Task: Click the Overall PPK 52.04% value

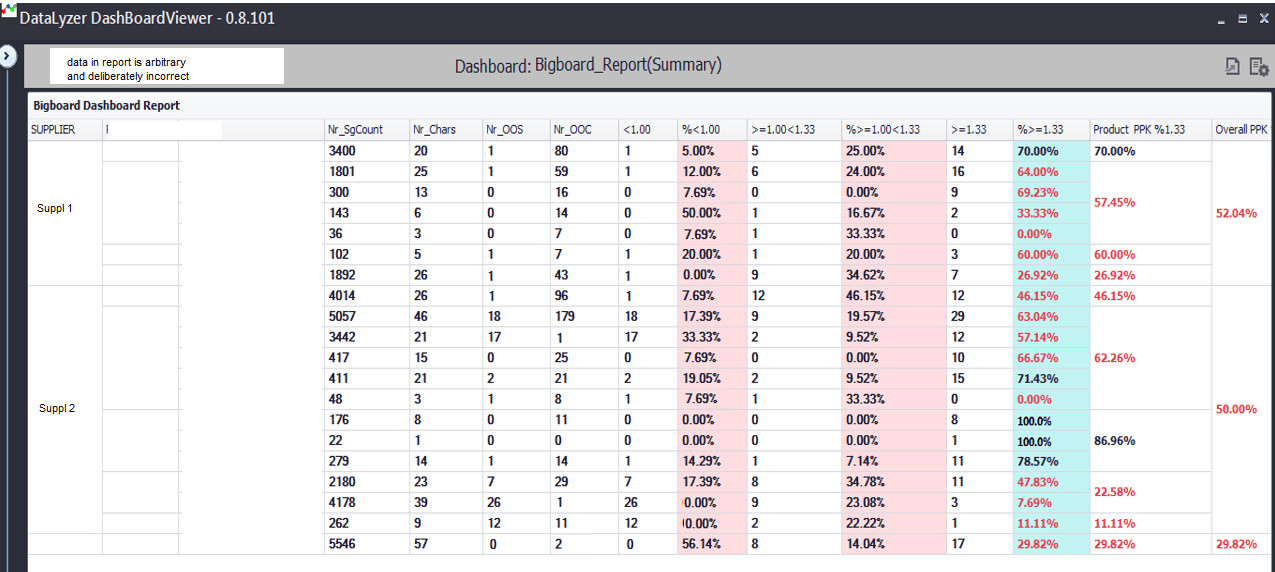Action: click(x=1236, y=213)
